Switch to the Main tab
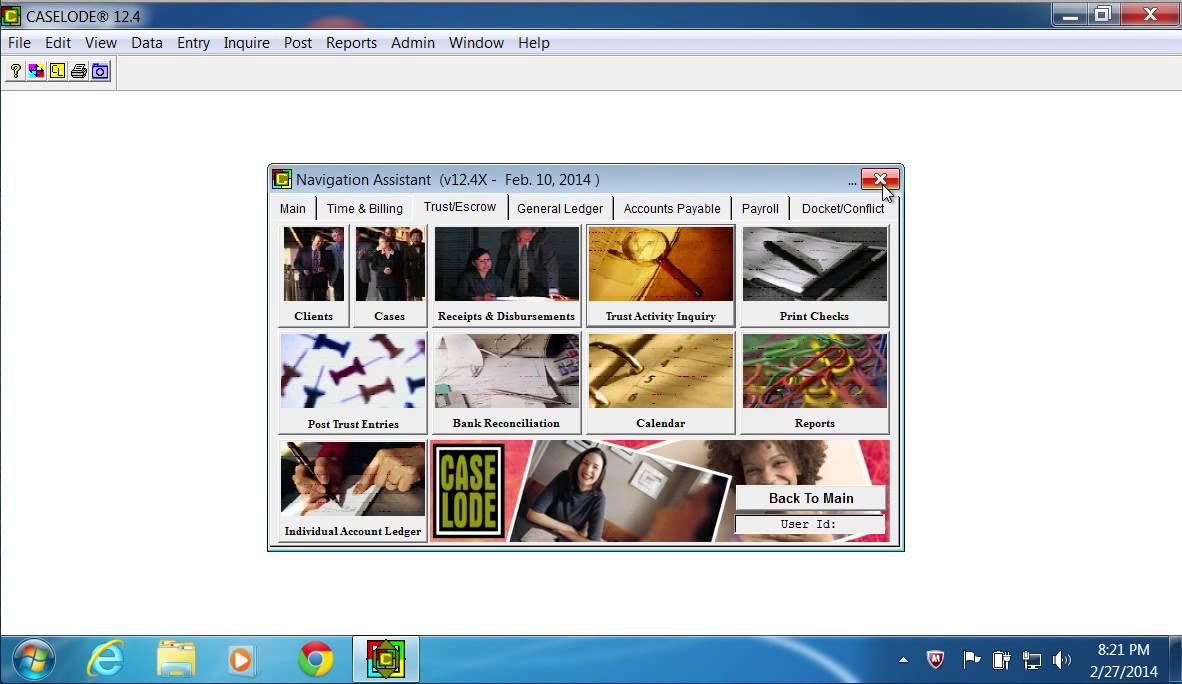This screenshot has height=684, width=1182. [292, 209]
